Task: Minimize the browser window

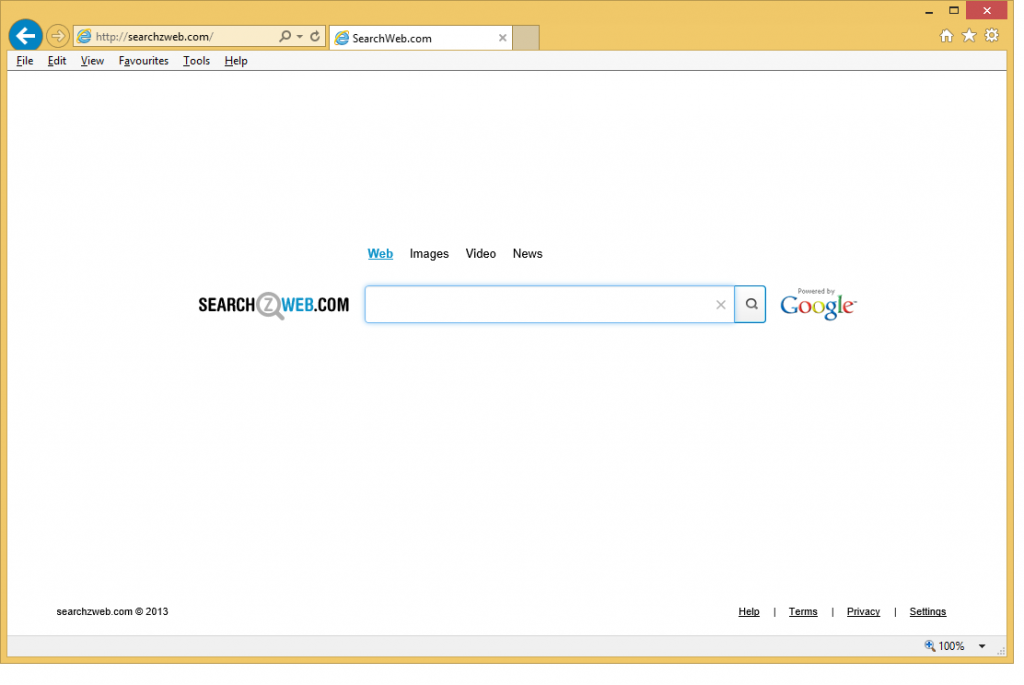Action: (x=929, y=11)
